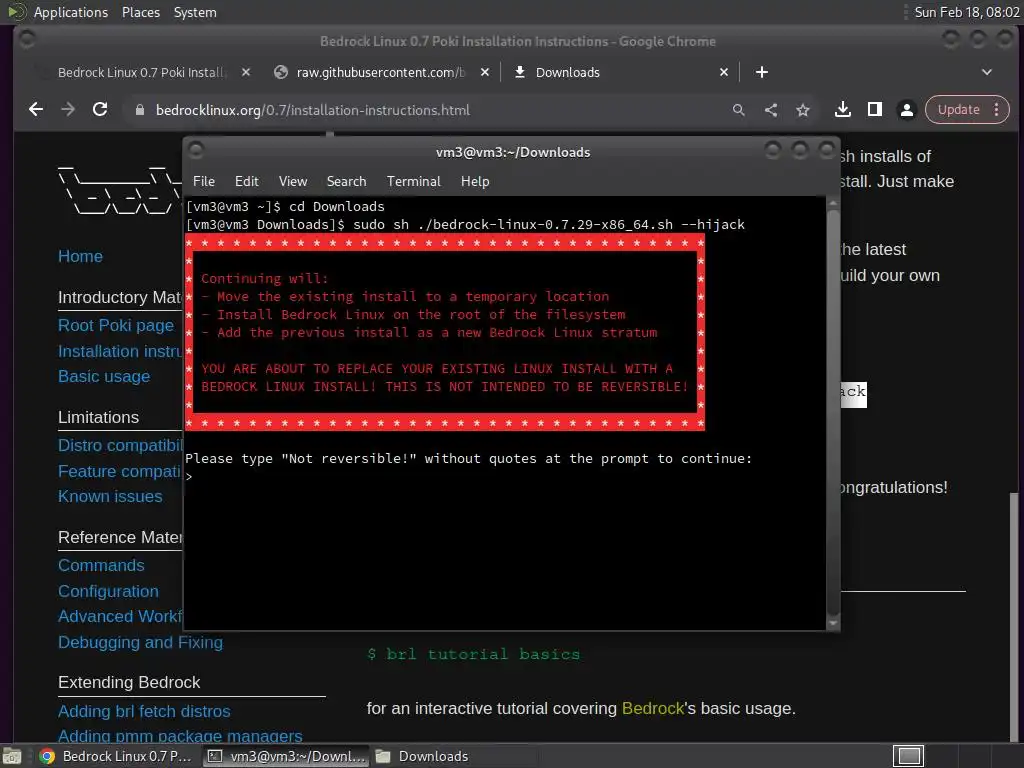
Task: Click terminal scrollbar down arrow
Action: 833,623
